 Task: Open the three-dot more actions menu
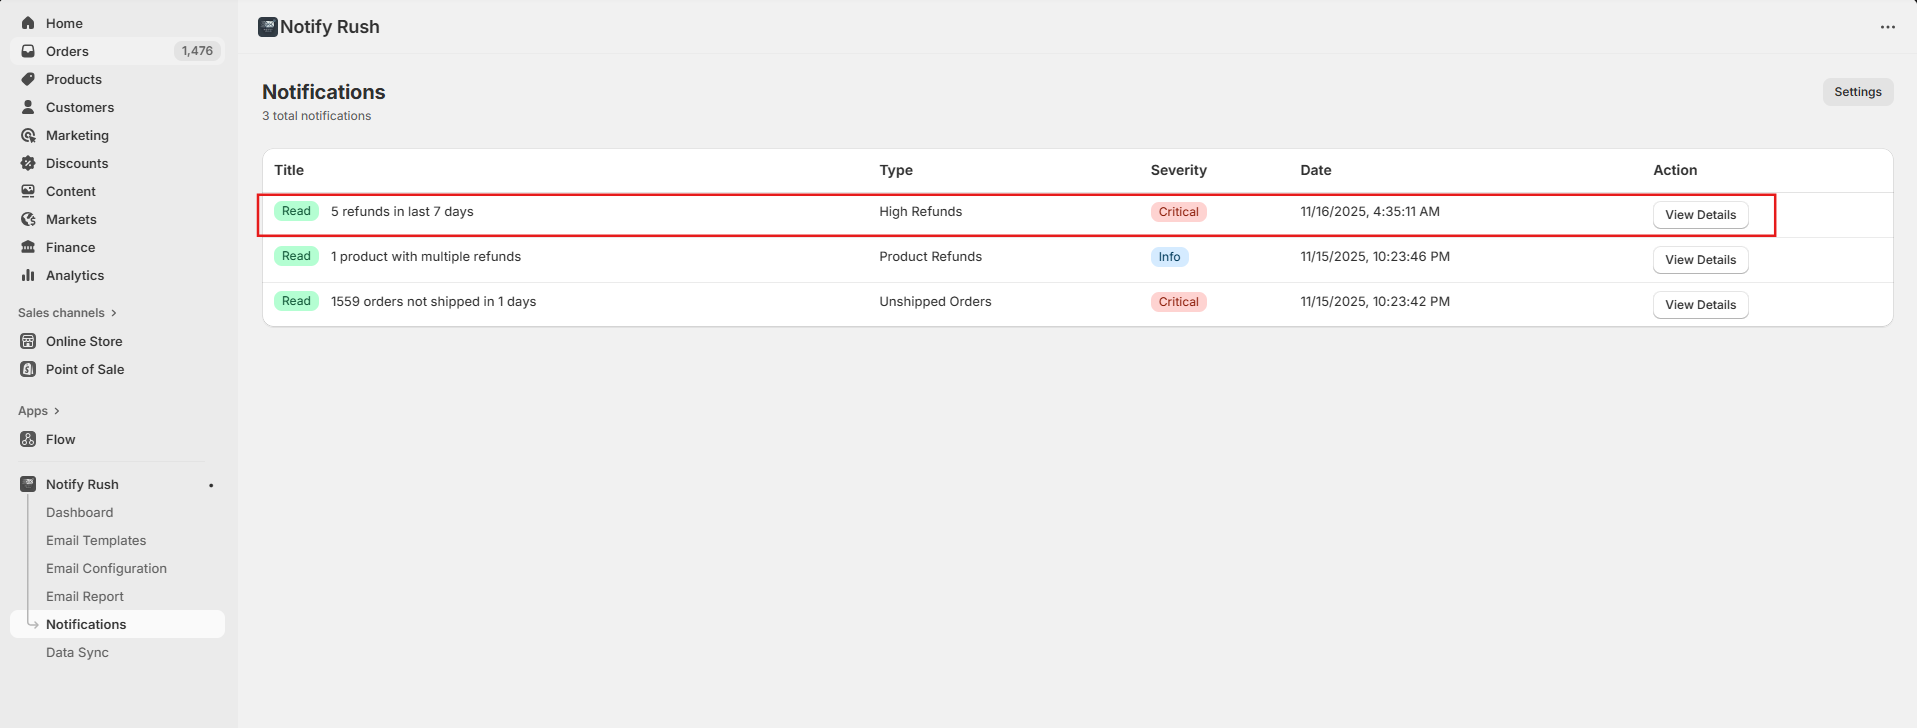(1887, 27)
